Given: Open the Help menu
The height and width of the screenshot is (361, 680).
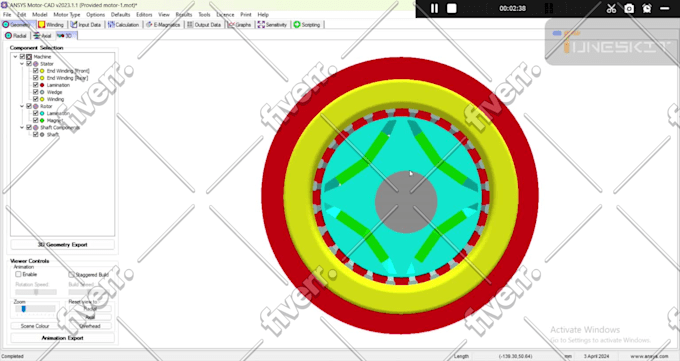Looking at the screenshot, I should [x=263, y=14].
